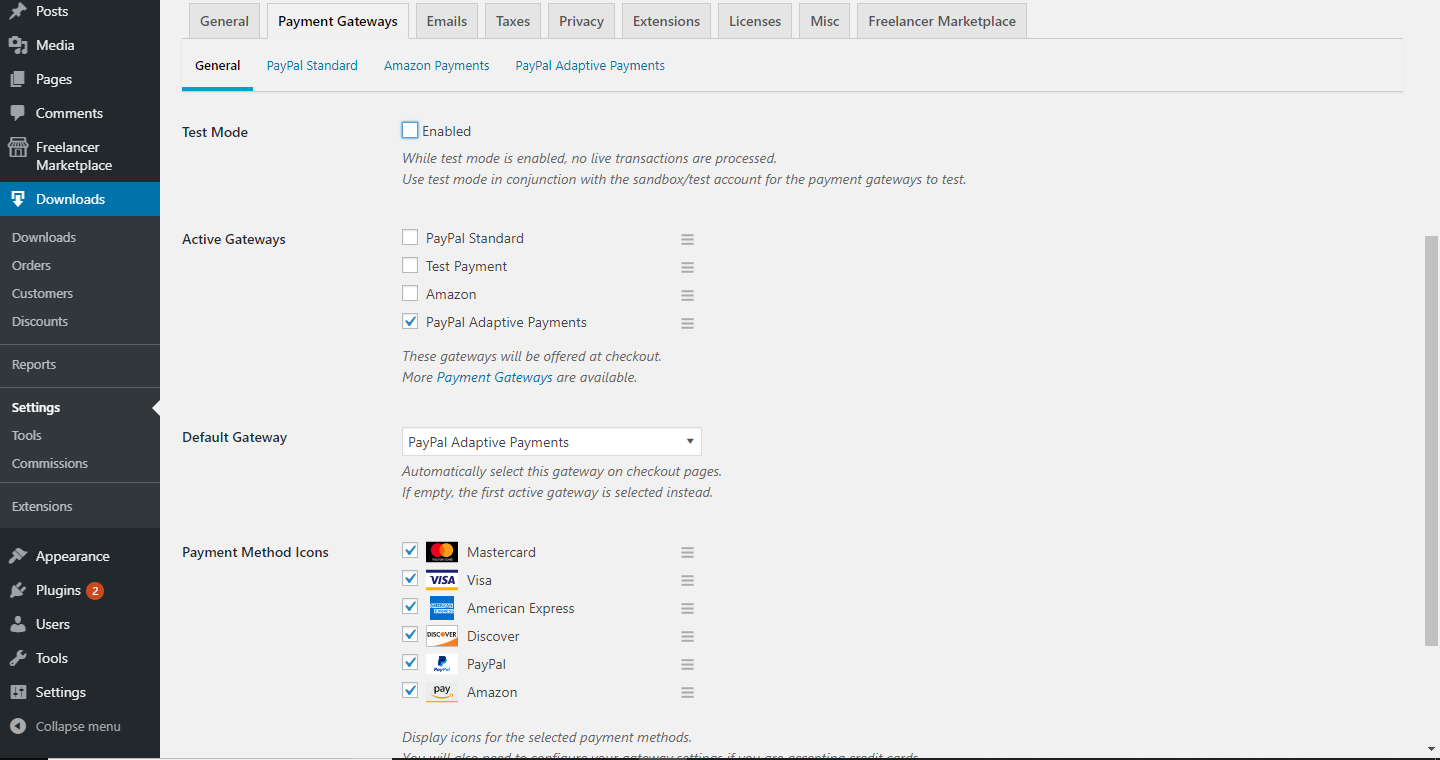Image resolution: width=1440 pixels, height=760 pixels.
Task: Select the General gateway sub-tab
Action: [x=218, y=65]
